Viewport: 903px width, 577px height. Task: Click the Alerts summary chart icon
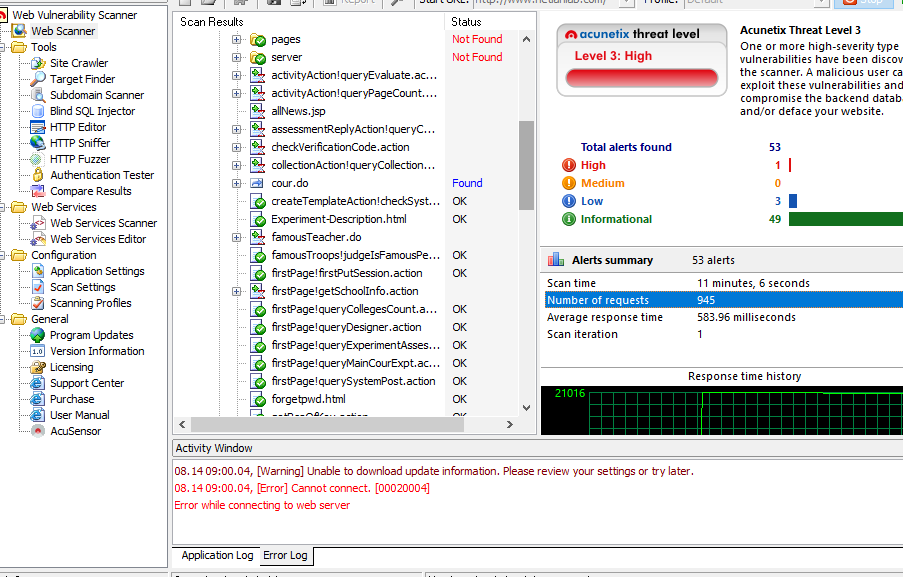tap(556, 260)
